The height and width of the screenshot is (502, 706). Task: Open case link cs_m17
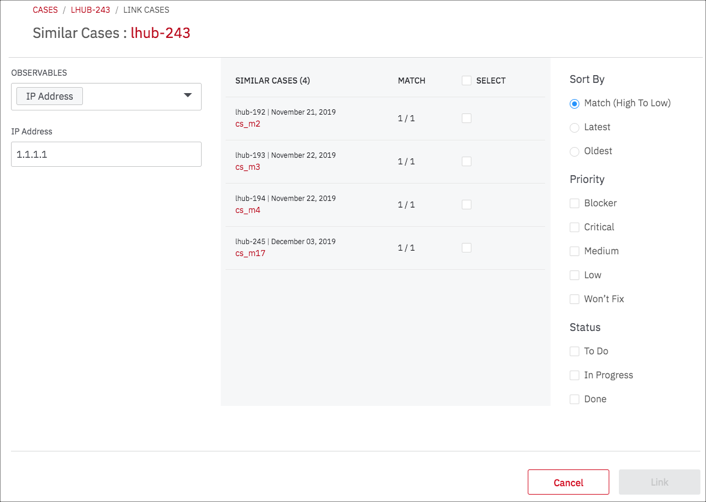click(250, 253)
